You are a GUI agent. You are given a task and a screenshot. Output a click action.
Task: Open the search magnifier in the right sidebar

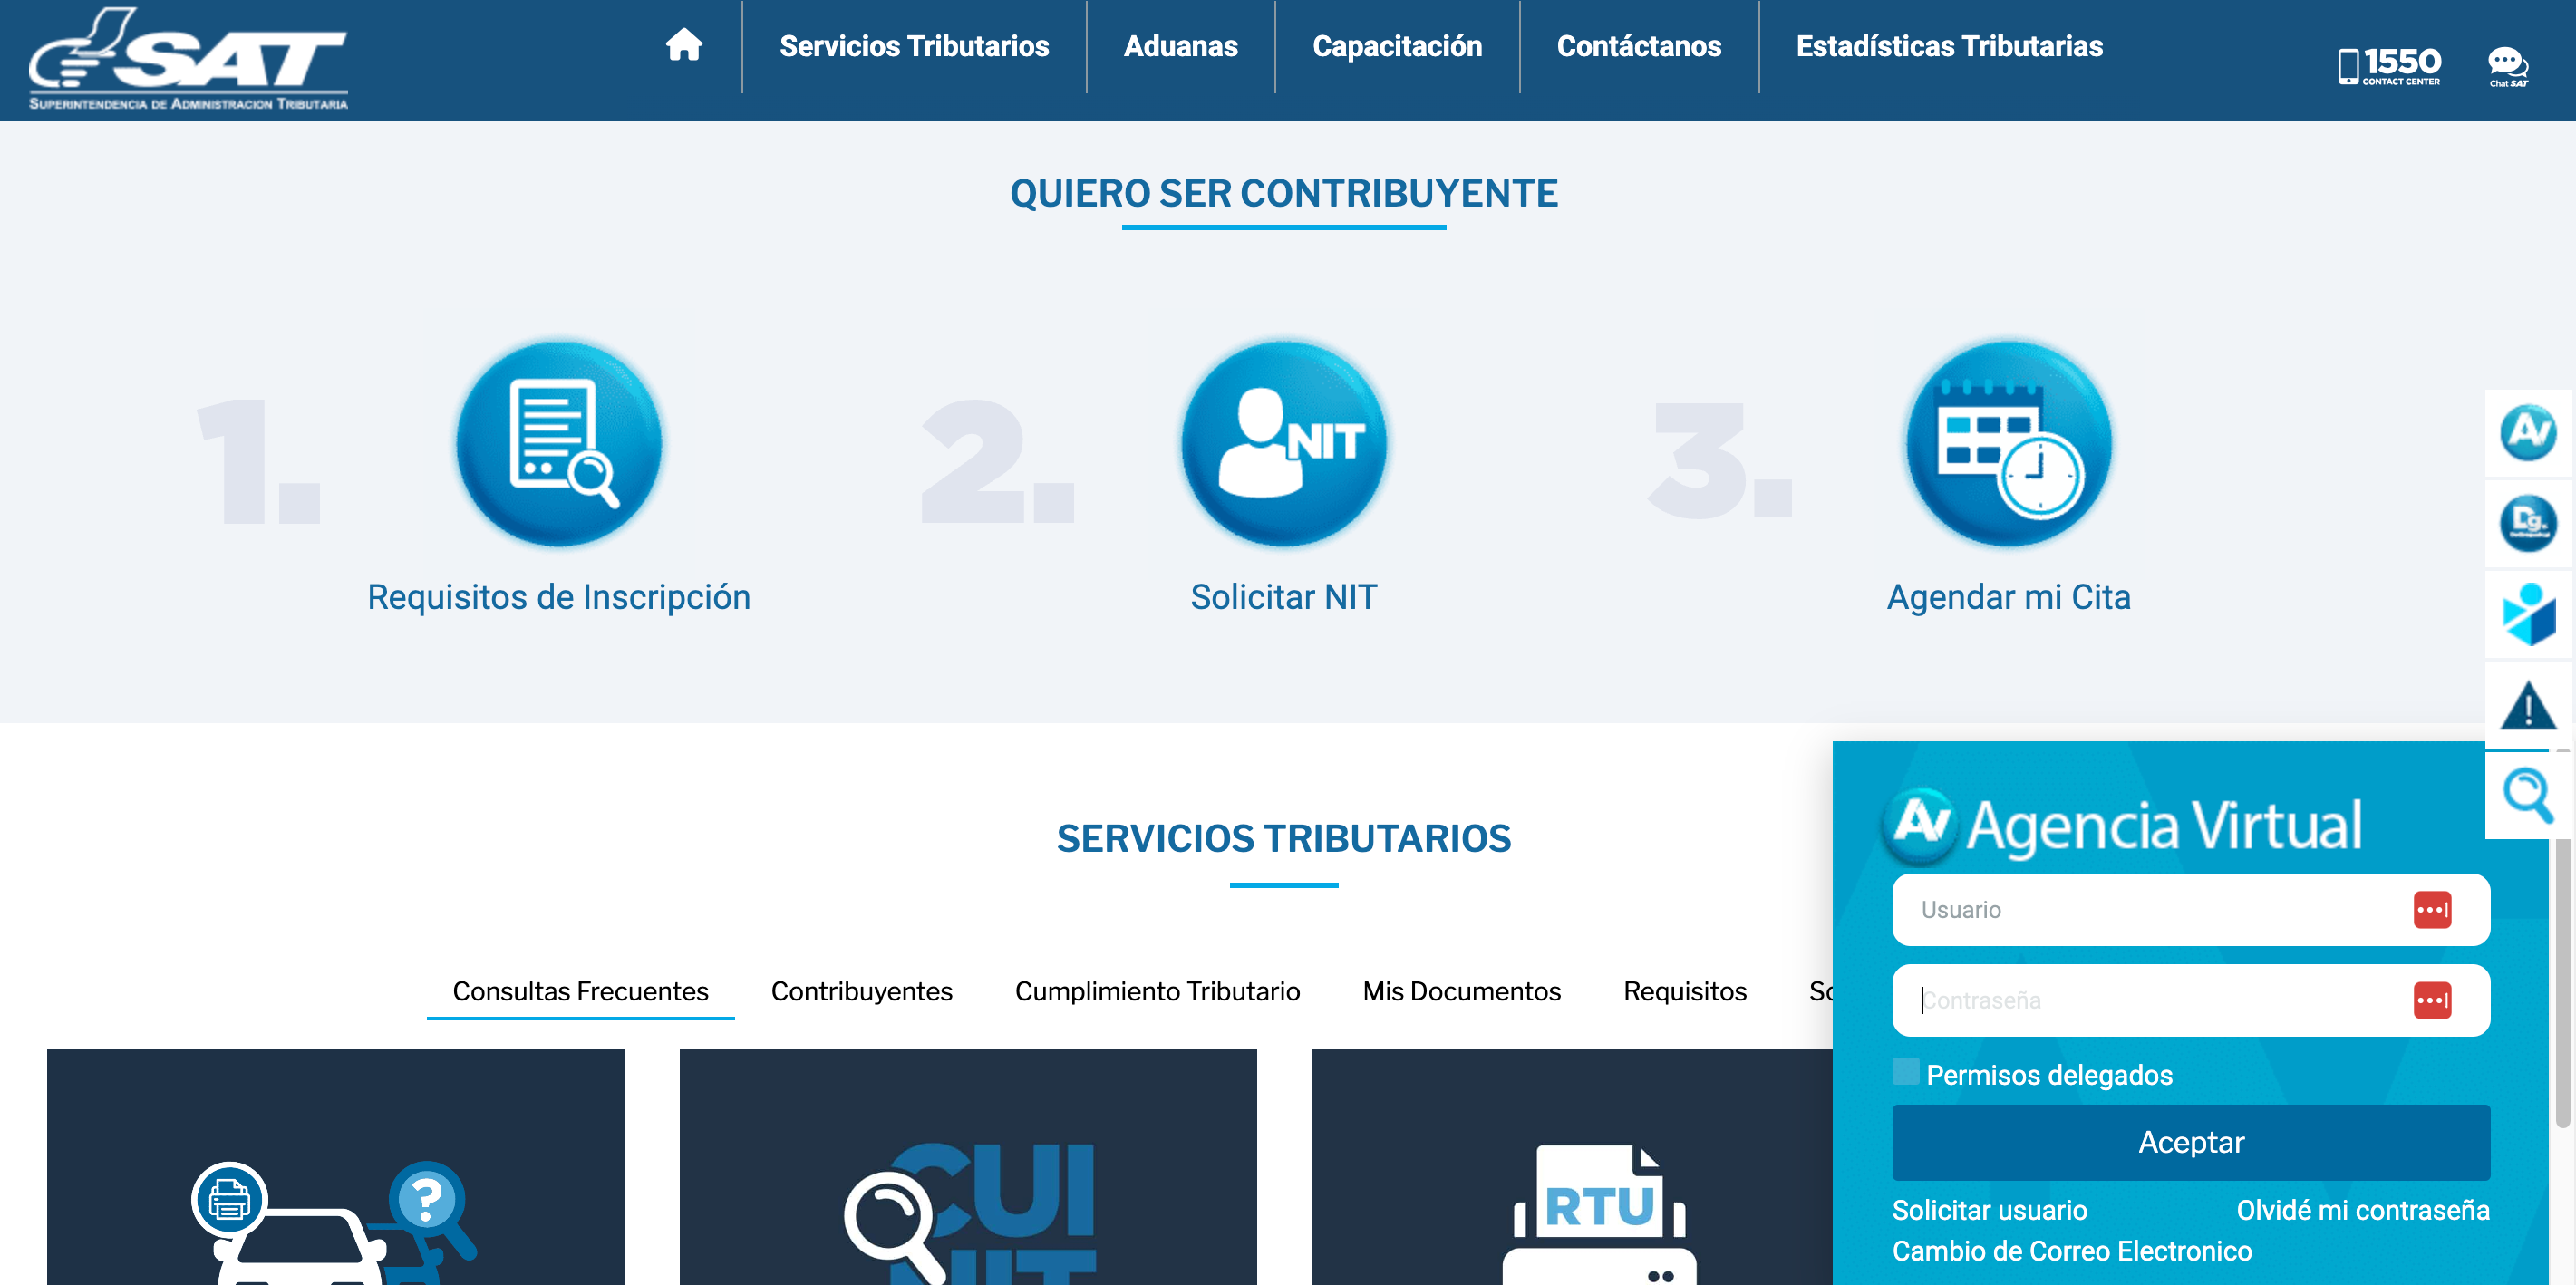pos(2531,795)
